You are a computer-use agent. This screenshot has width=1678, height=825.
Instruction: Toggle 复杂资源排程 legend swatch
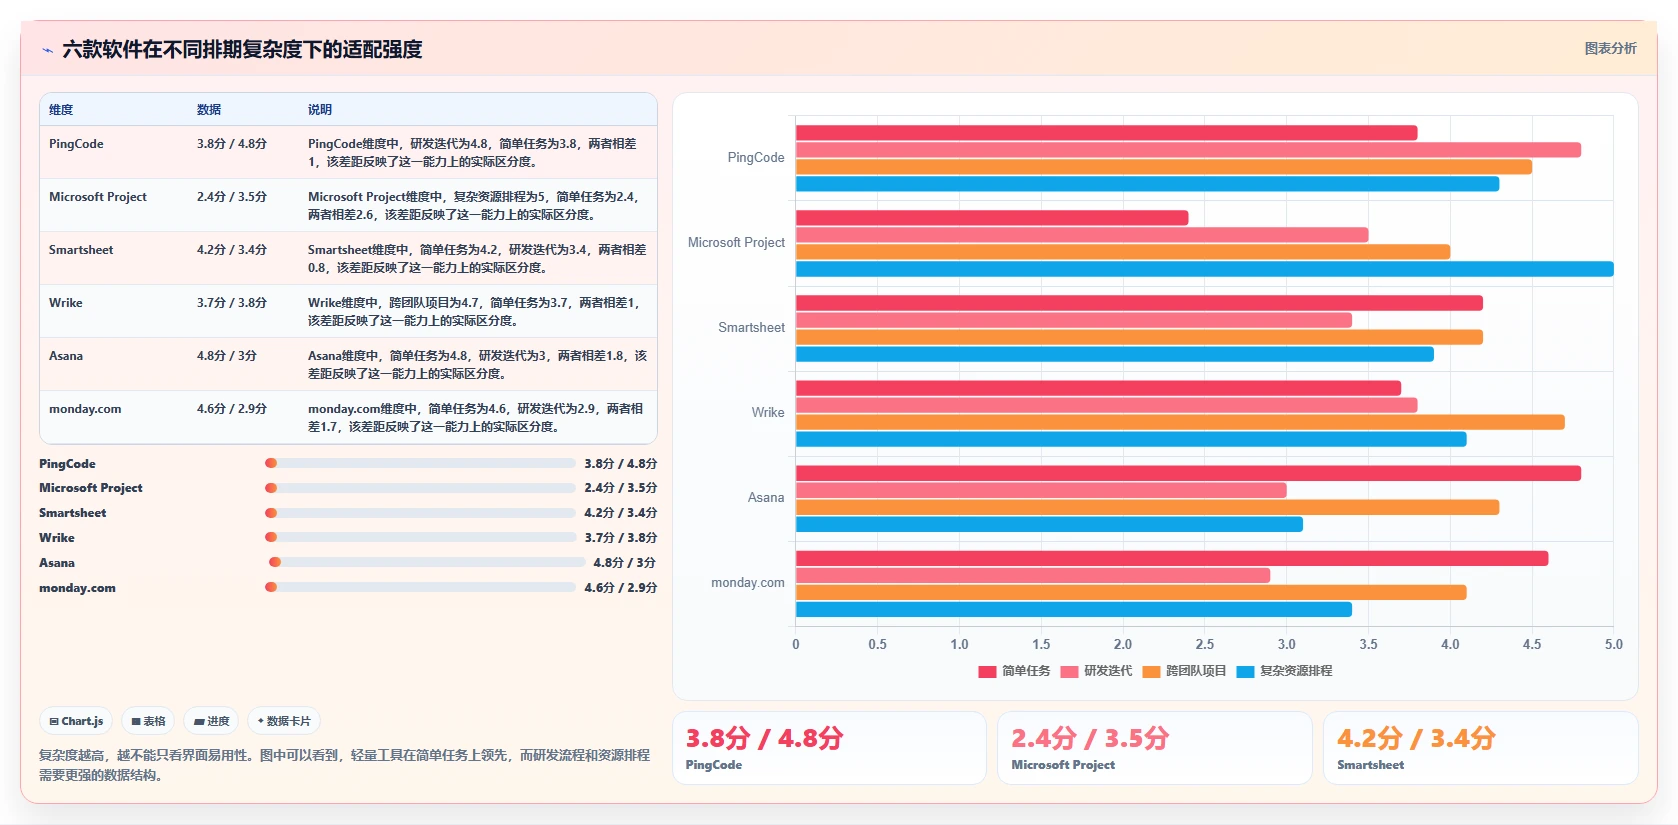pyautogui.click(x=1245, y=671)
